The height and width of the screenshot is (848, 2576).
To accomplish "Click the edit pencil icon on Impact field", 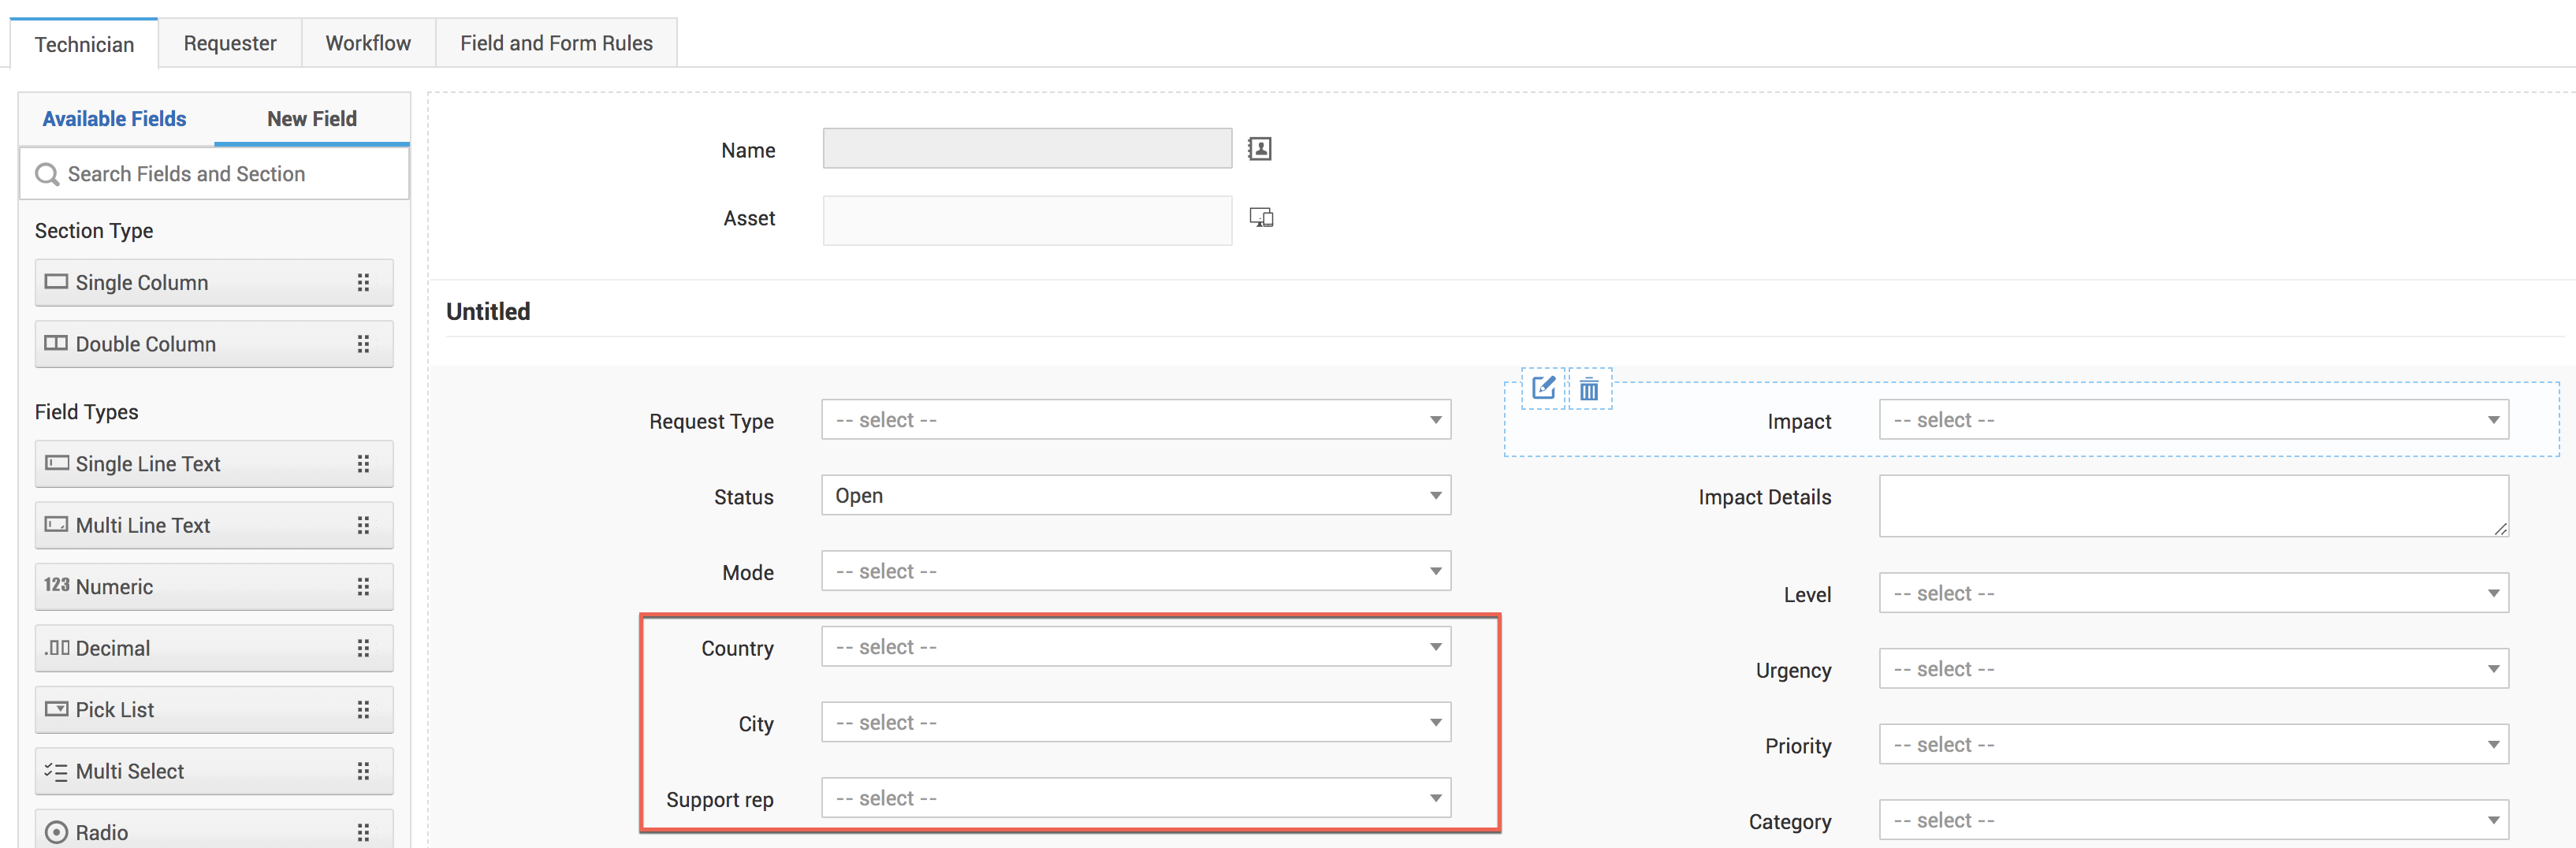I will point(1543,390).
